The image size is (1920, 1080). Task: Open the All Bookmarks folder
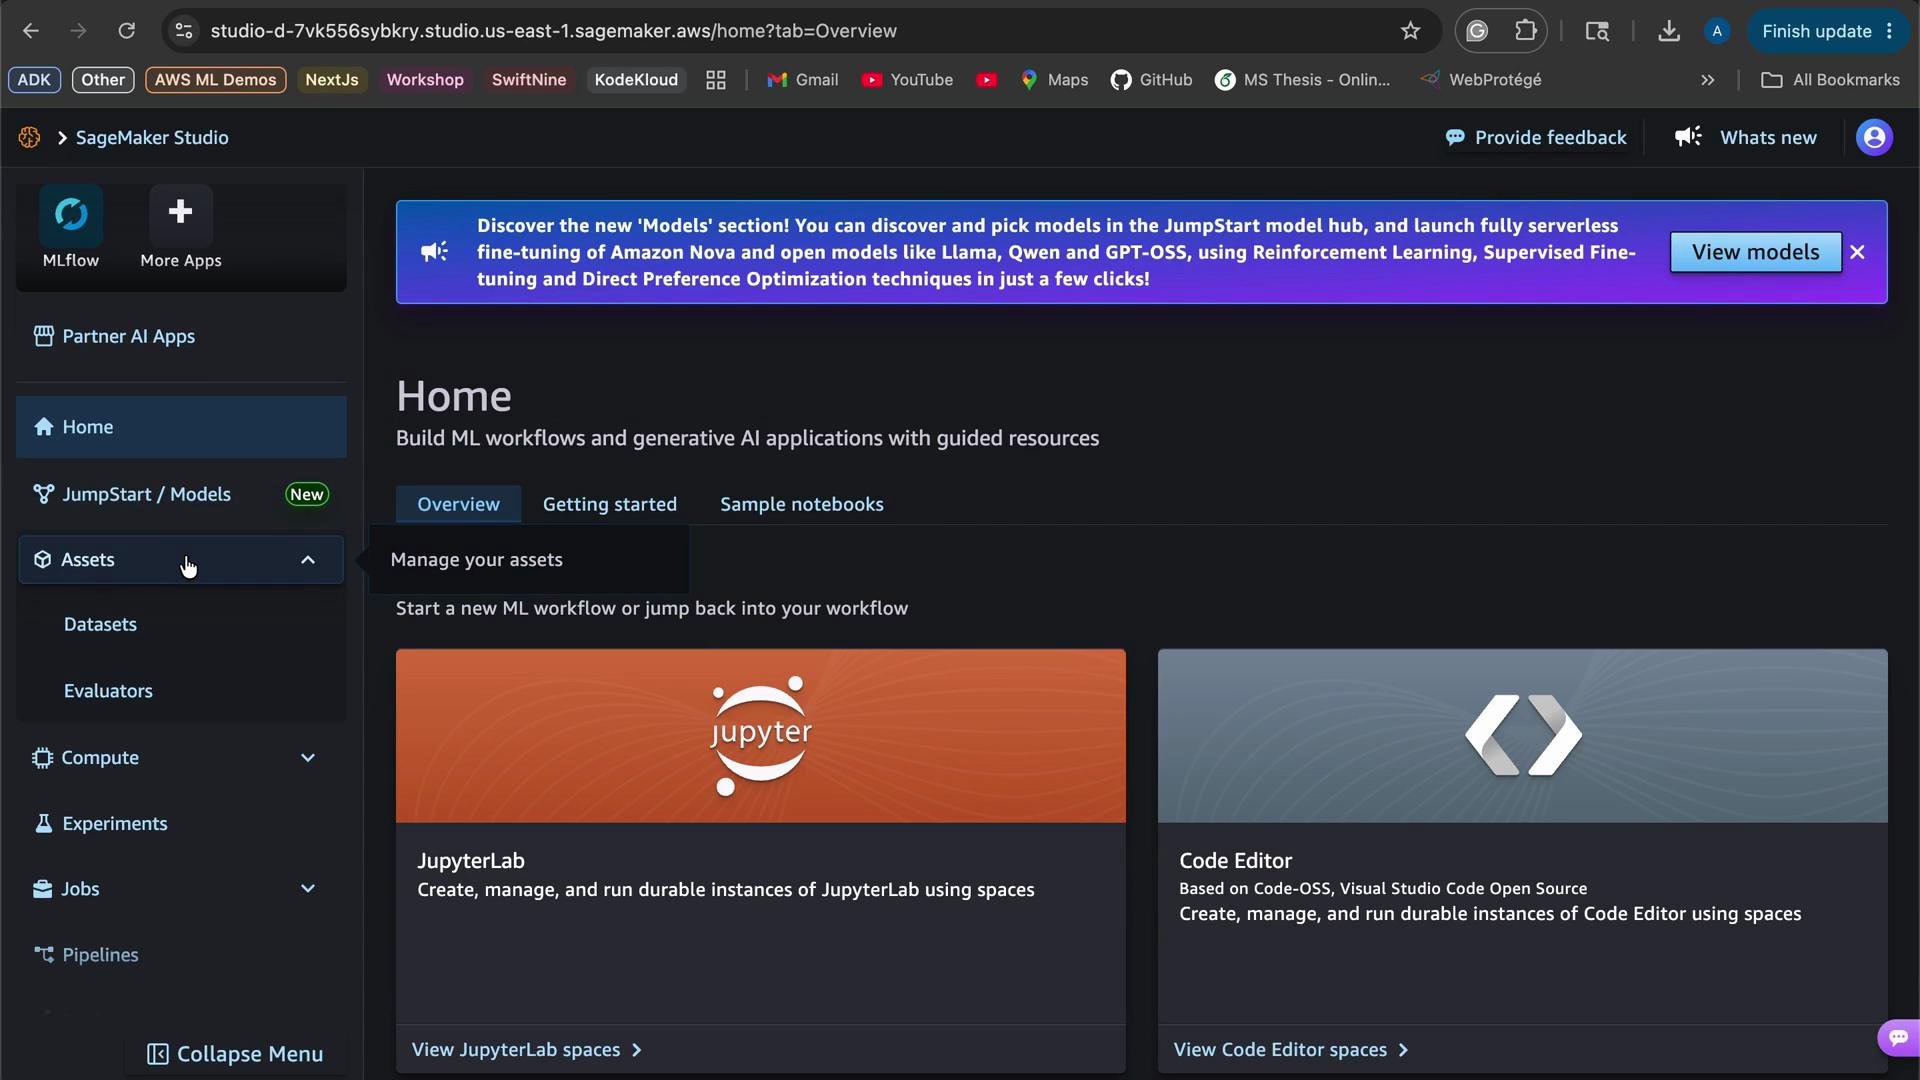click(1830, 80)
